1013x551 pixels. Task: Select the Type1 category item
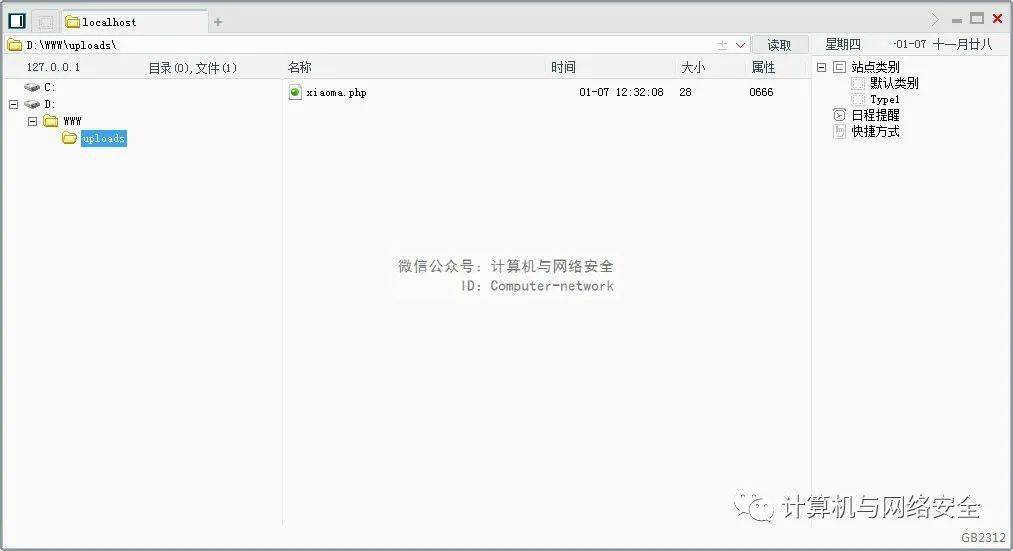pyautogui.click(x=884, y=99)
